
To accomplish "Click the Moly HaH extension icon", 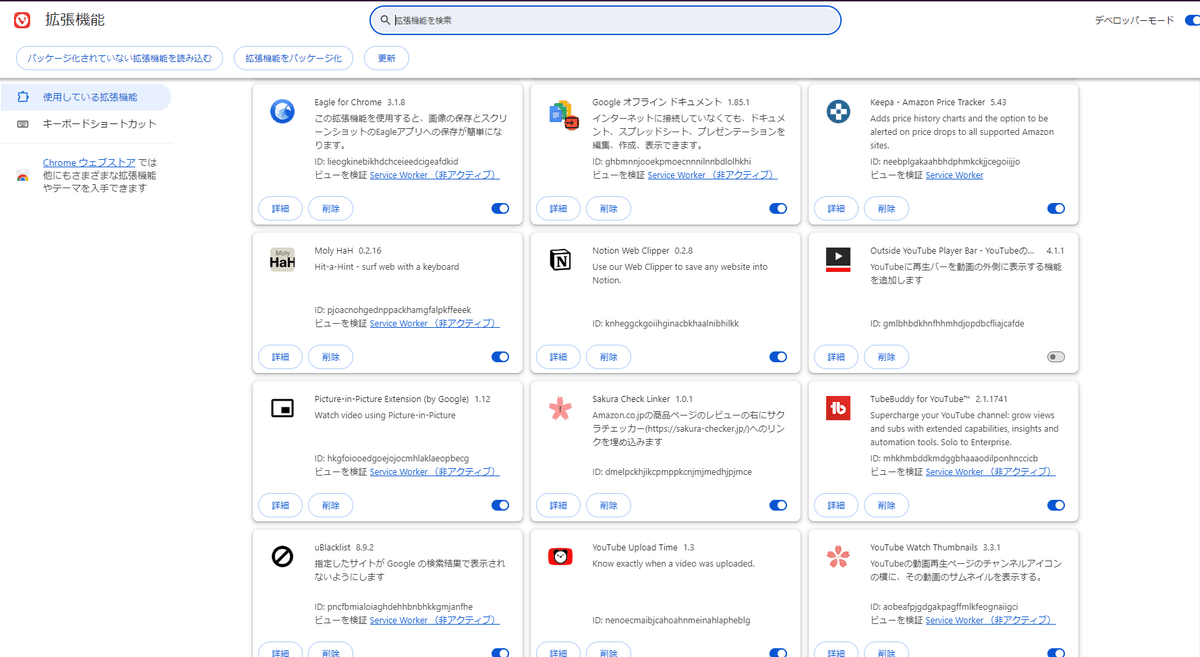I will (x=281, y=259).
